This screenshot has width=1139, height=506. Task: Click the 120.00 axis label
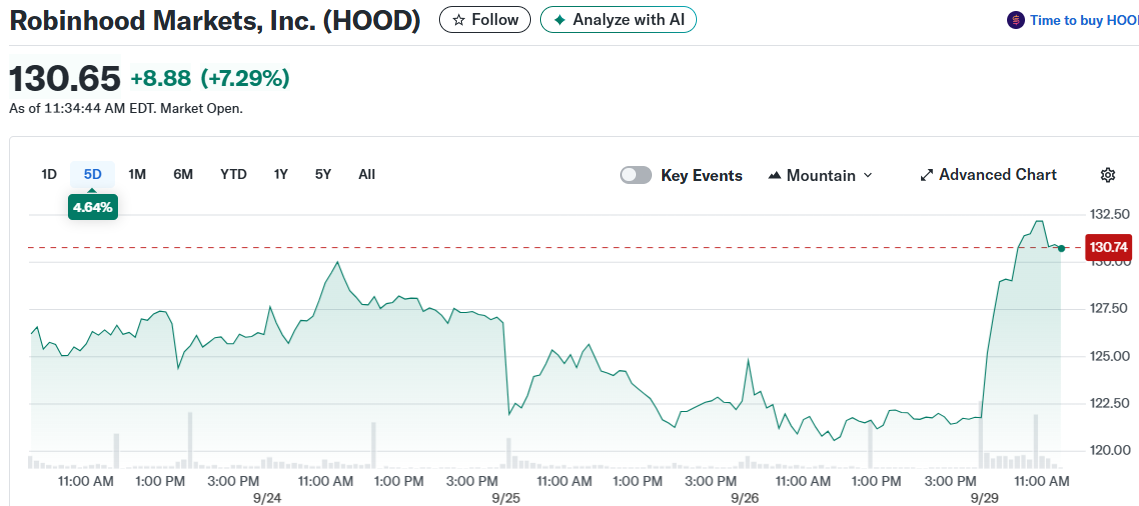[x=1108, y=450]
